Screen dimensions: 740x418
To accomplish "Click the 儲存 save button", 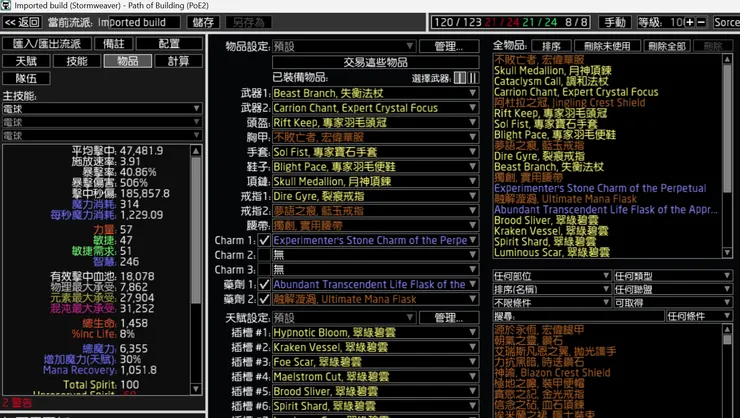I will [x=203, y=22].
